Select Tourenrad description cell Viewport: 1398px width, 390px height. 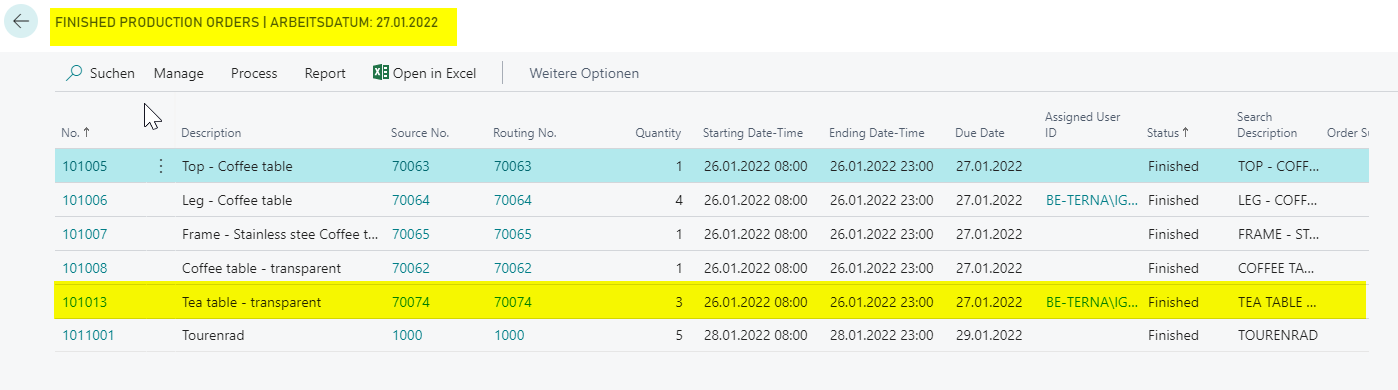213,336
